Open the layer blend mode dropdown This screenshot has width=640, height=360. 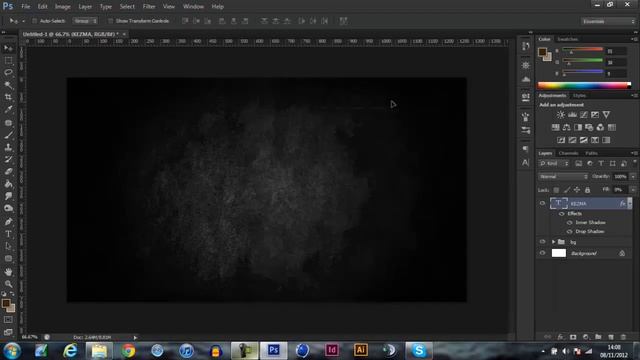pos(563,177)
